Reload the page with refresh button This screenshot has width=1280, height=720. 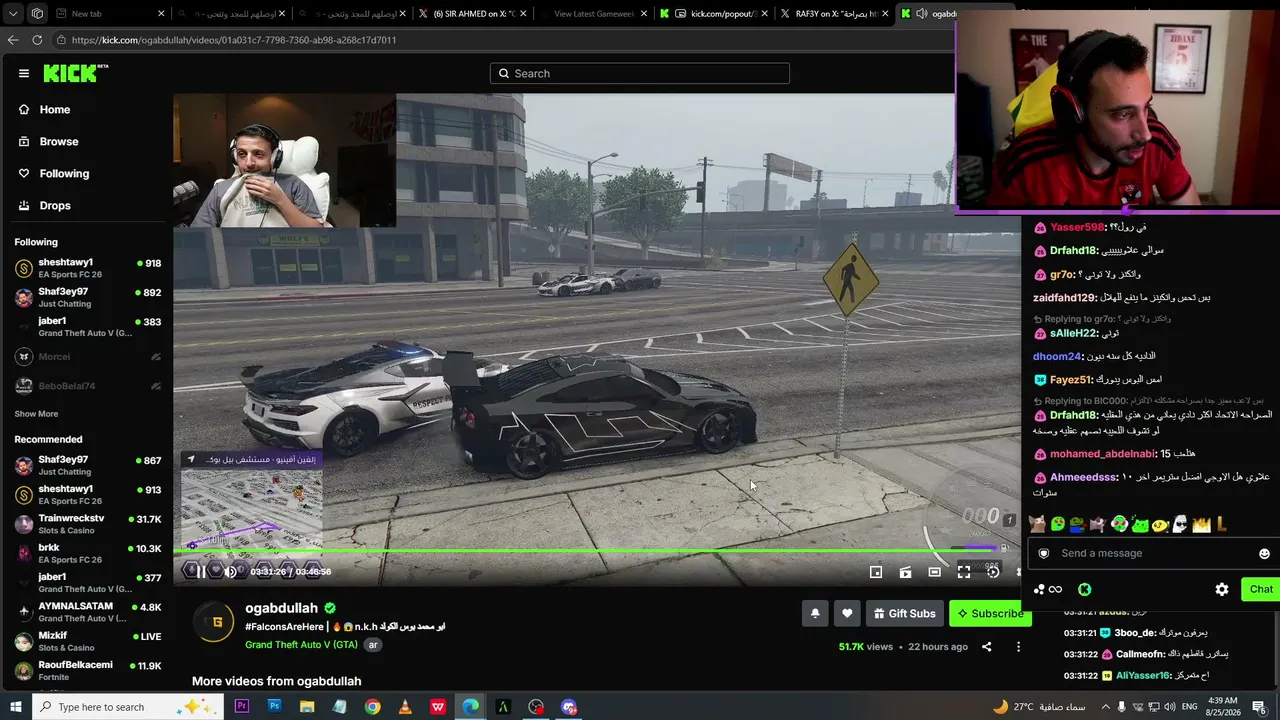click(x=37, y=40)
